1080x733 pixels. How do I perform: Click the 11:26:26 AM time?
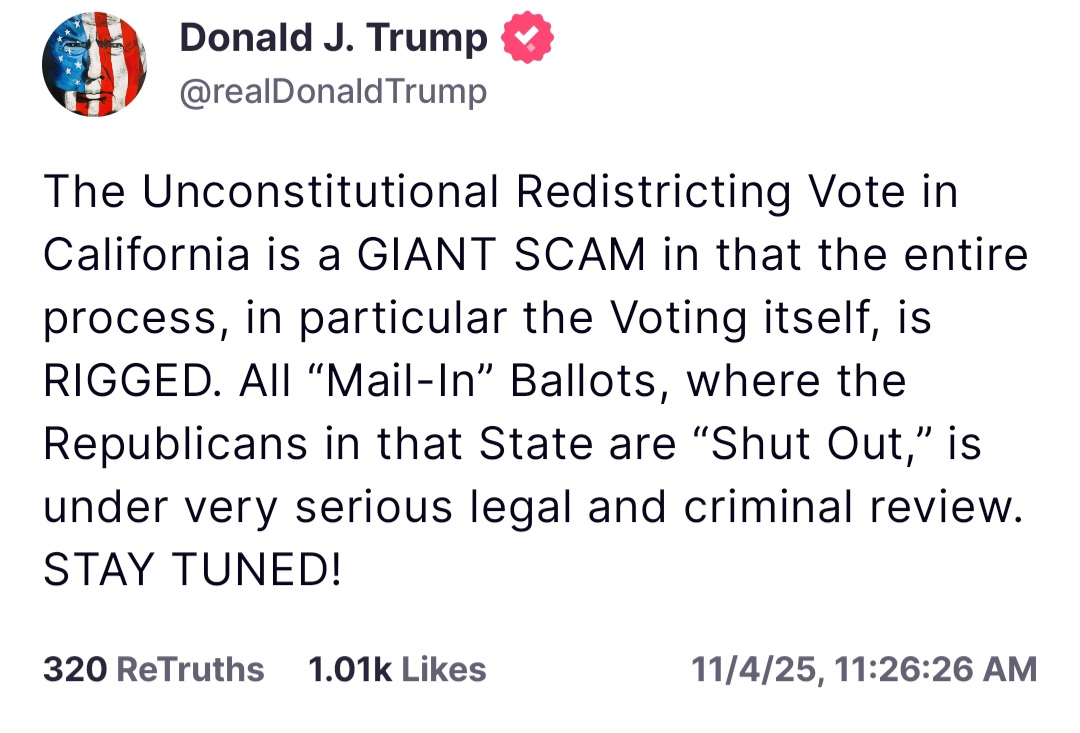click(x=935, y=669)
